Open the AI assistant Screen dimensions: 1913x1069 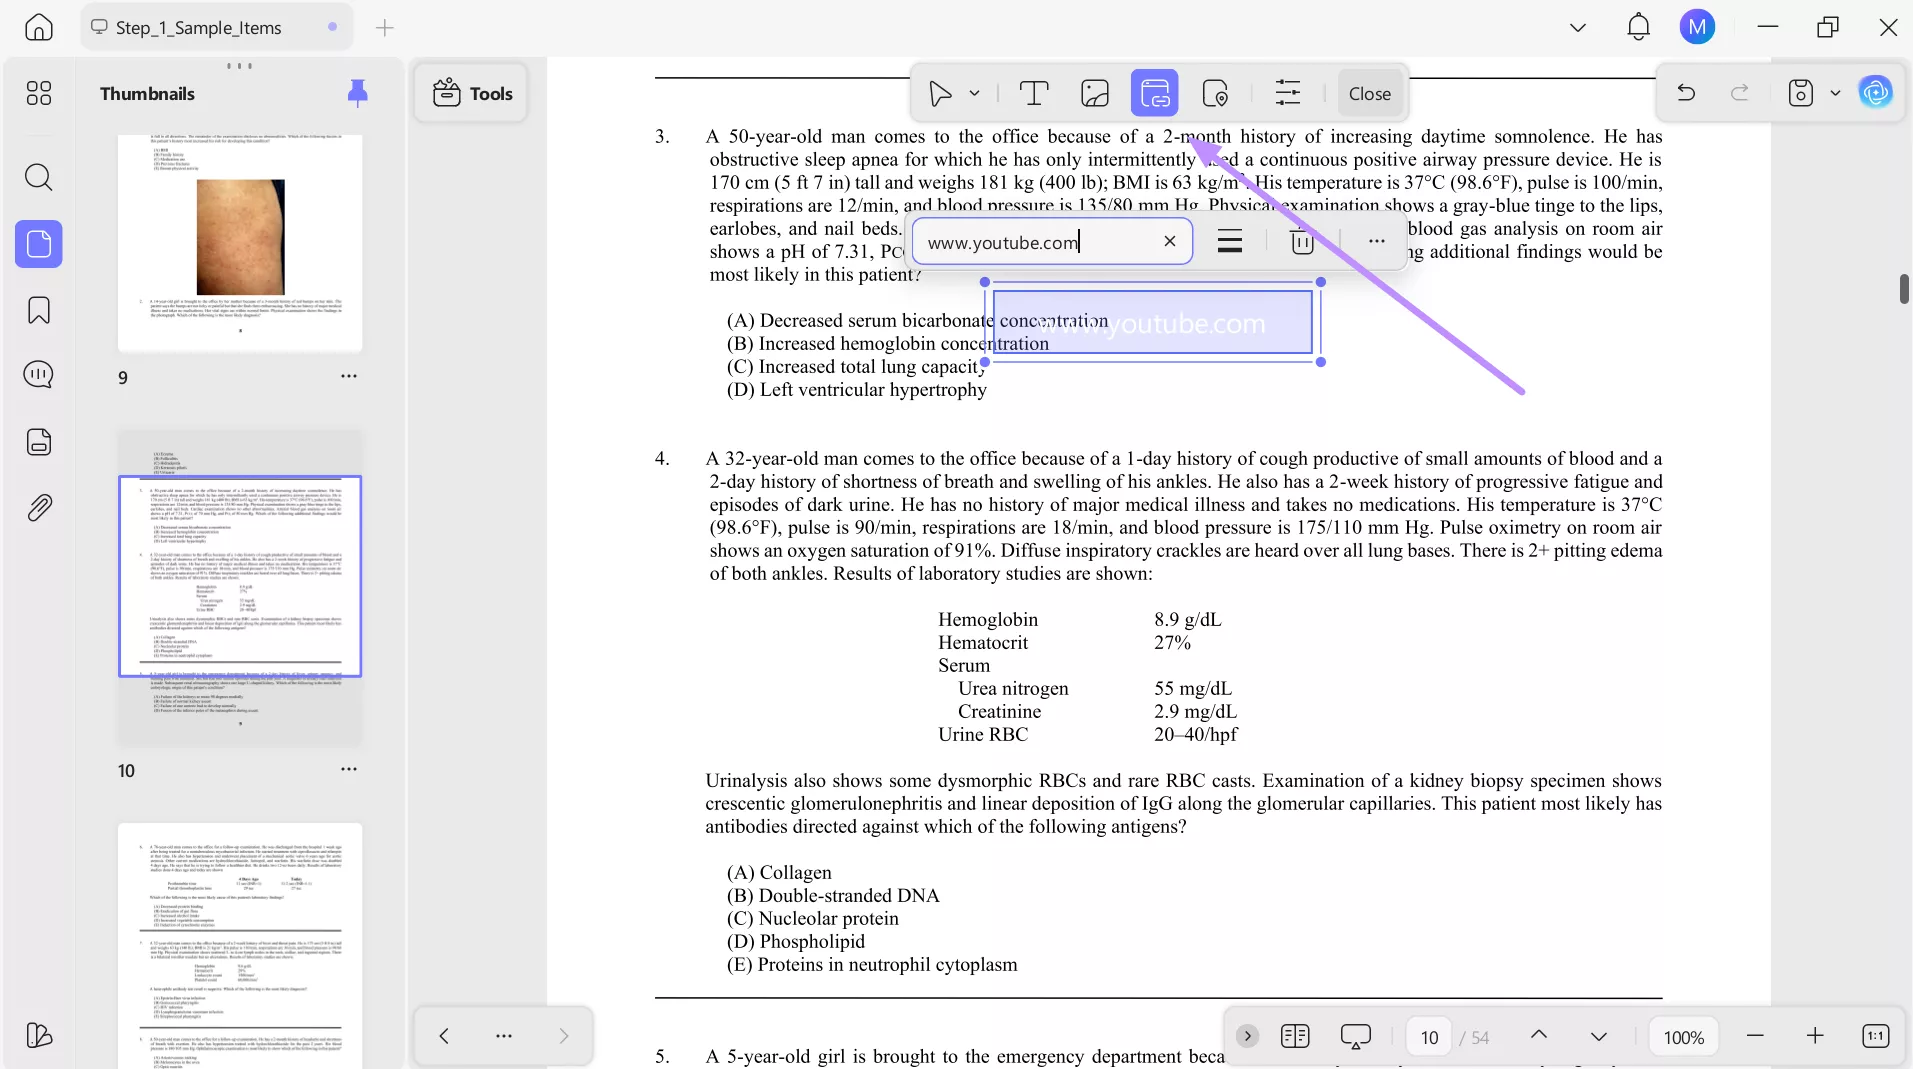click(1878, 92)
